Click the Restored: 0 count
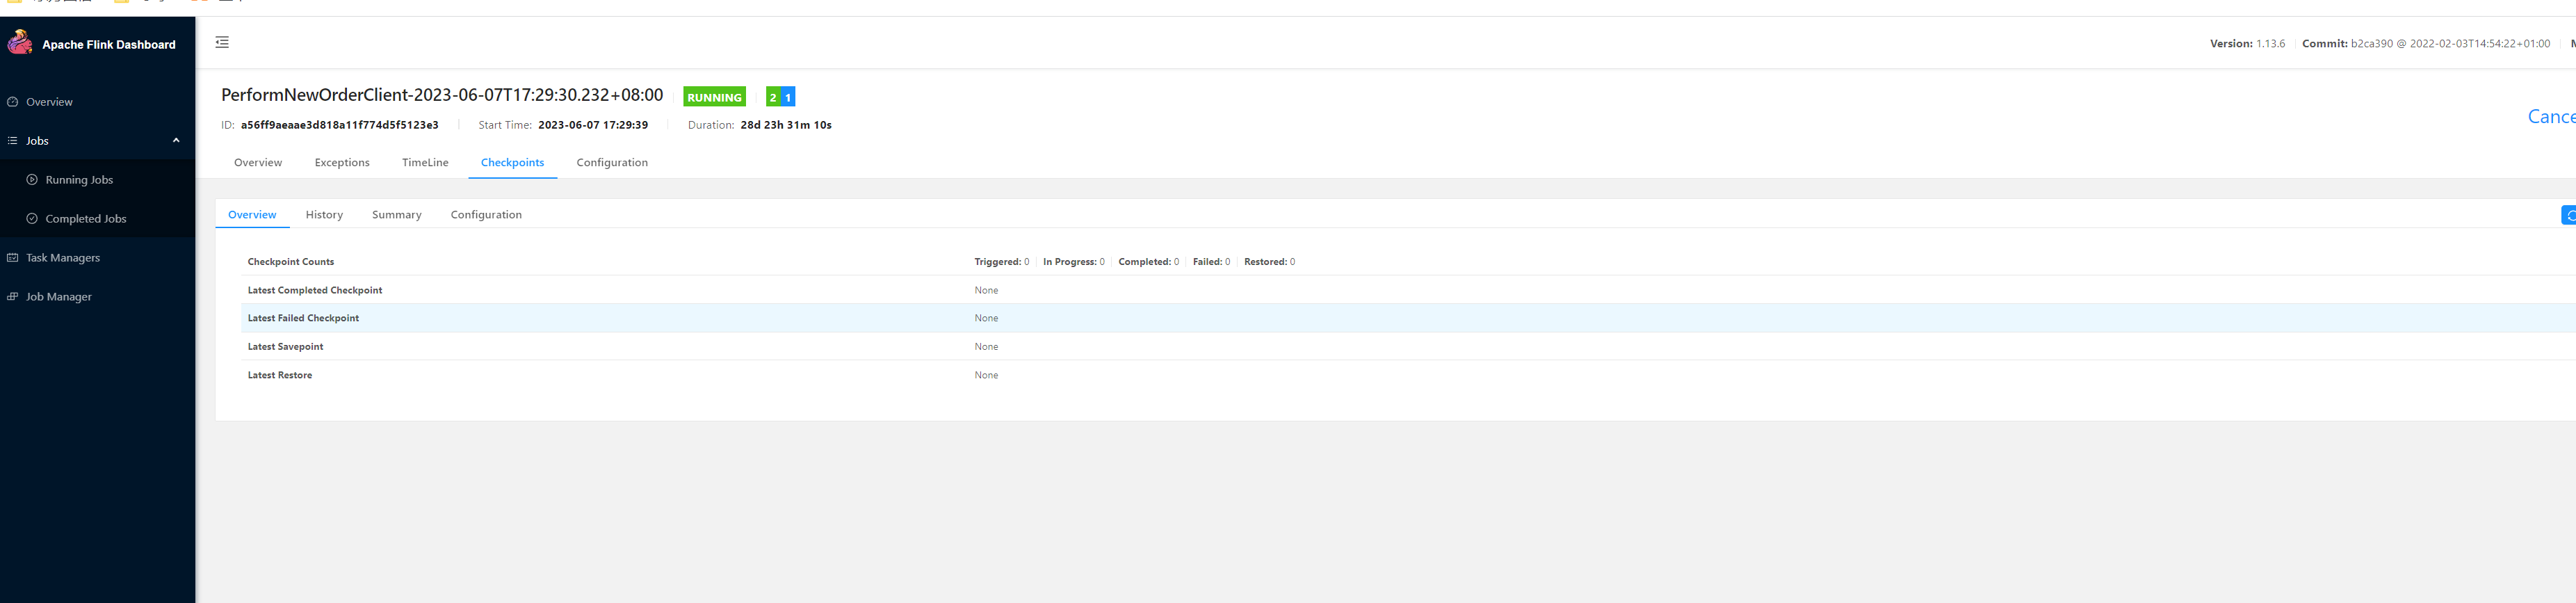The height and width of the screenshot is (603, 2576). click(x=1270, y=262)
